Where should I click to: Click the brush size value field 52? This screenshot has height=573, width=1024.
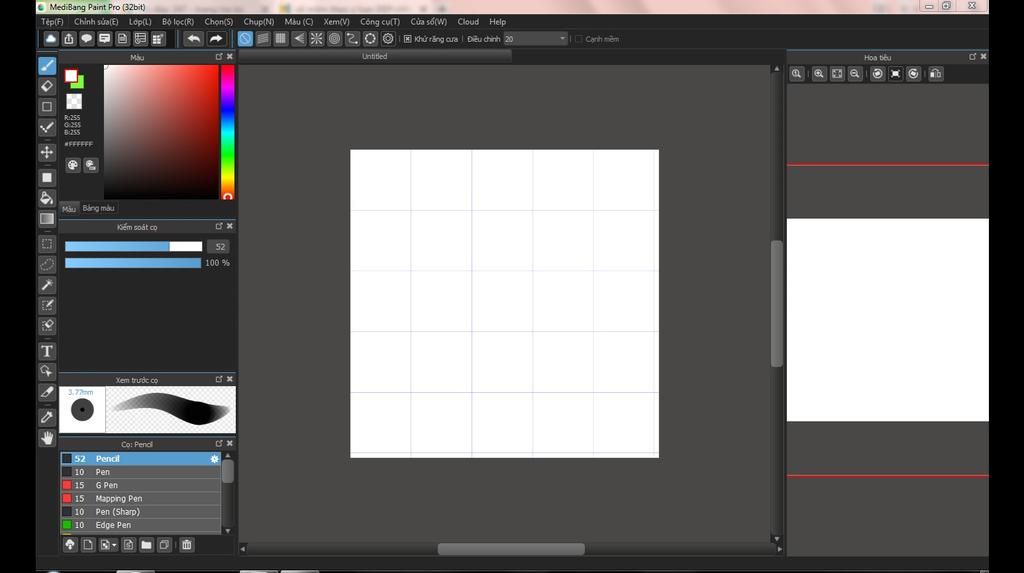click(x=220, y=246)
